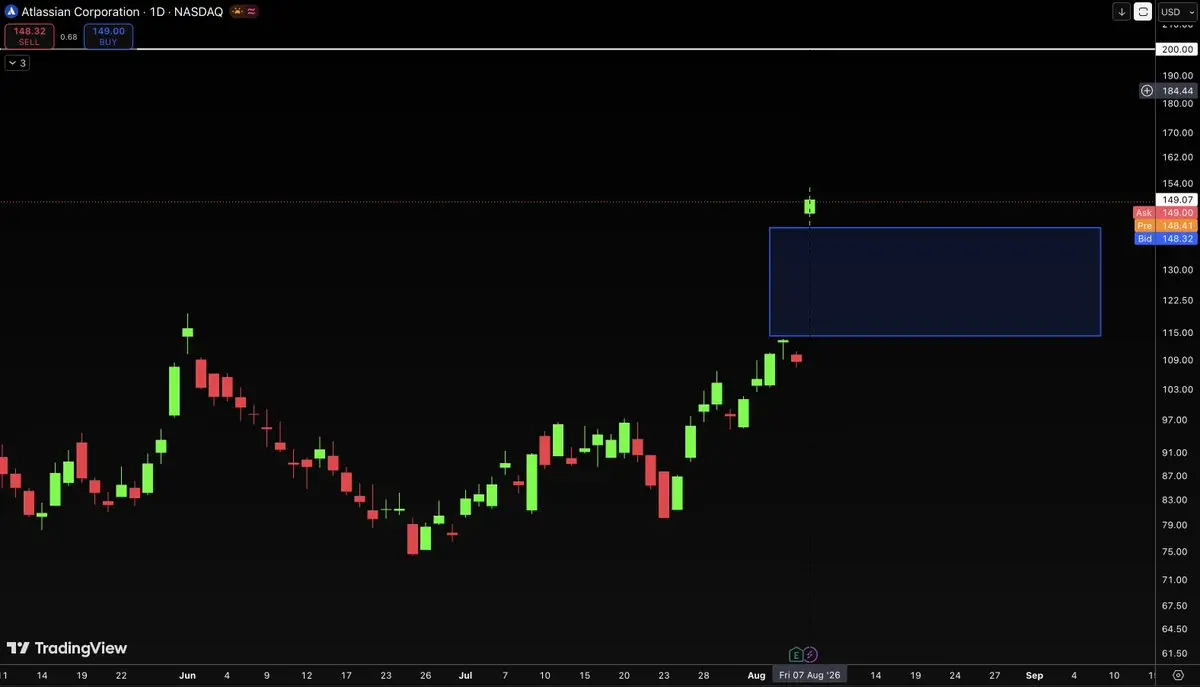This screenshot has width=1200, height=687.
Task: Click the 109.00 price scale label
Action: (1176, 360)
